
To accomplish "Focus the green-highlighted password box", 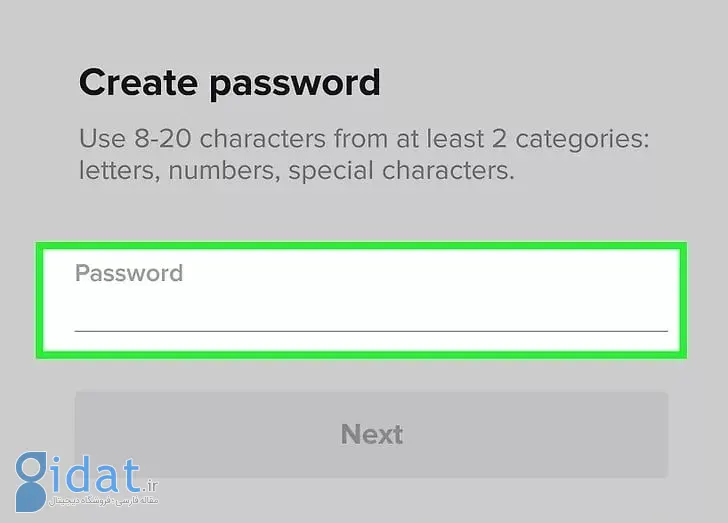I will [360, 300].
